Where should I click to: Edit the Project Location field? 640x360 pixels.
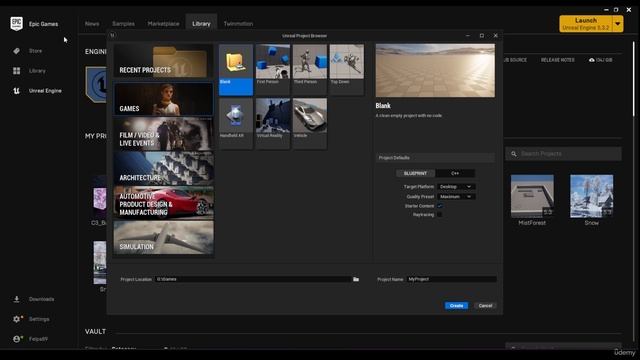click(x=253, y=279)
